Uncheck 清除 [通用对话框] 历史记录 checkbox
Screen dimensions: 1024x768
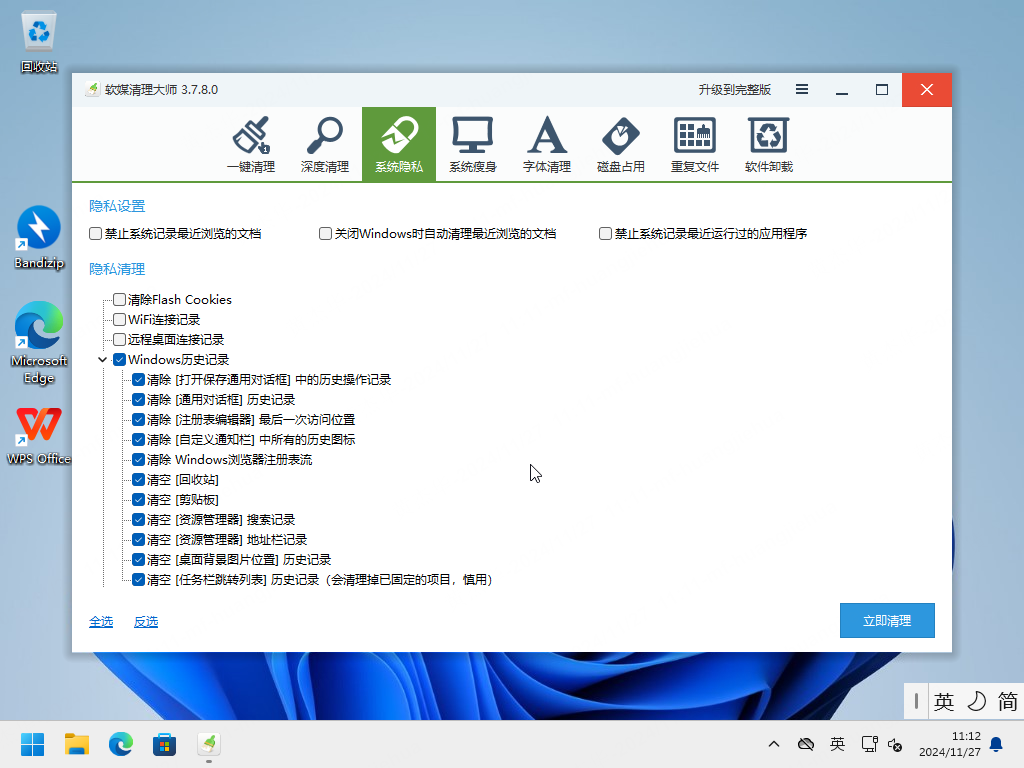pos(138,400)
